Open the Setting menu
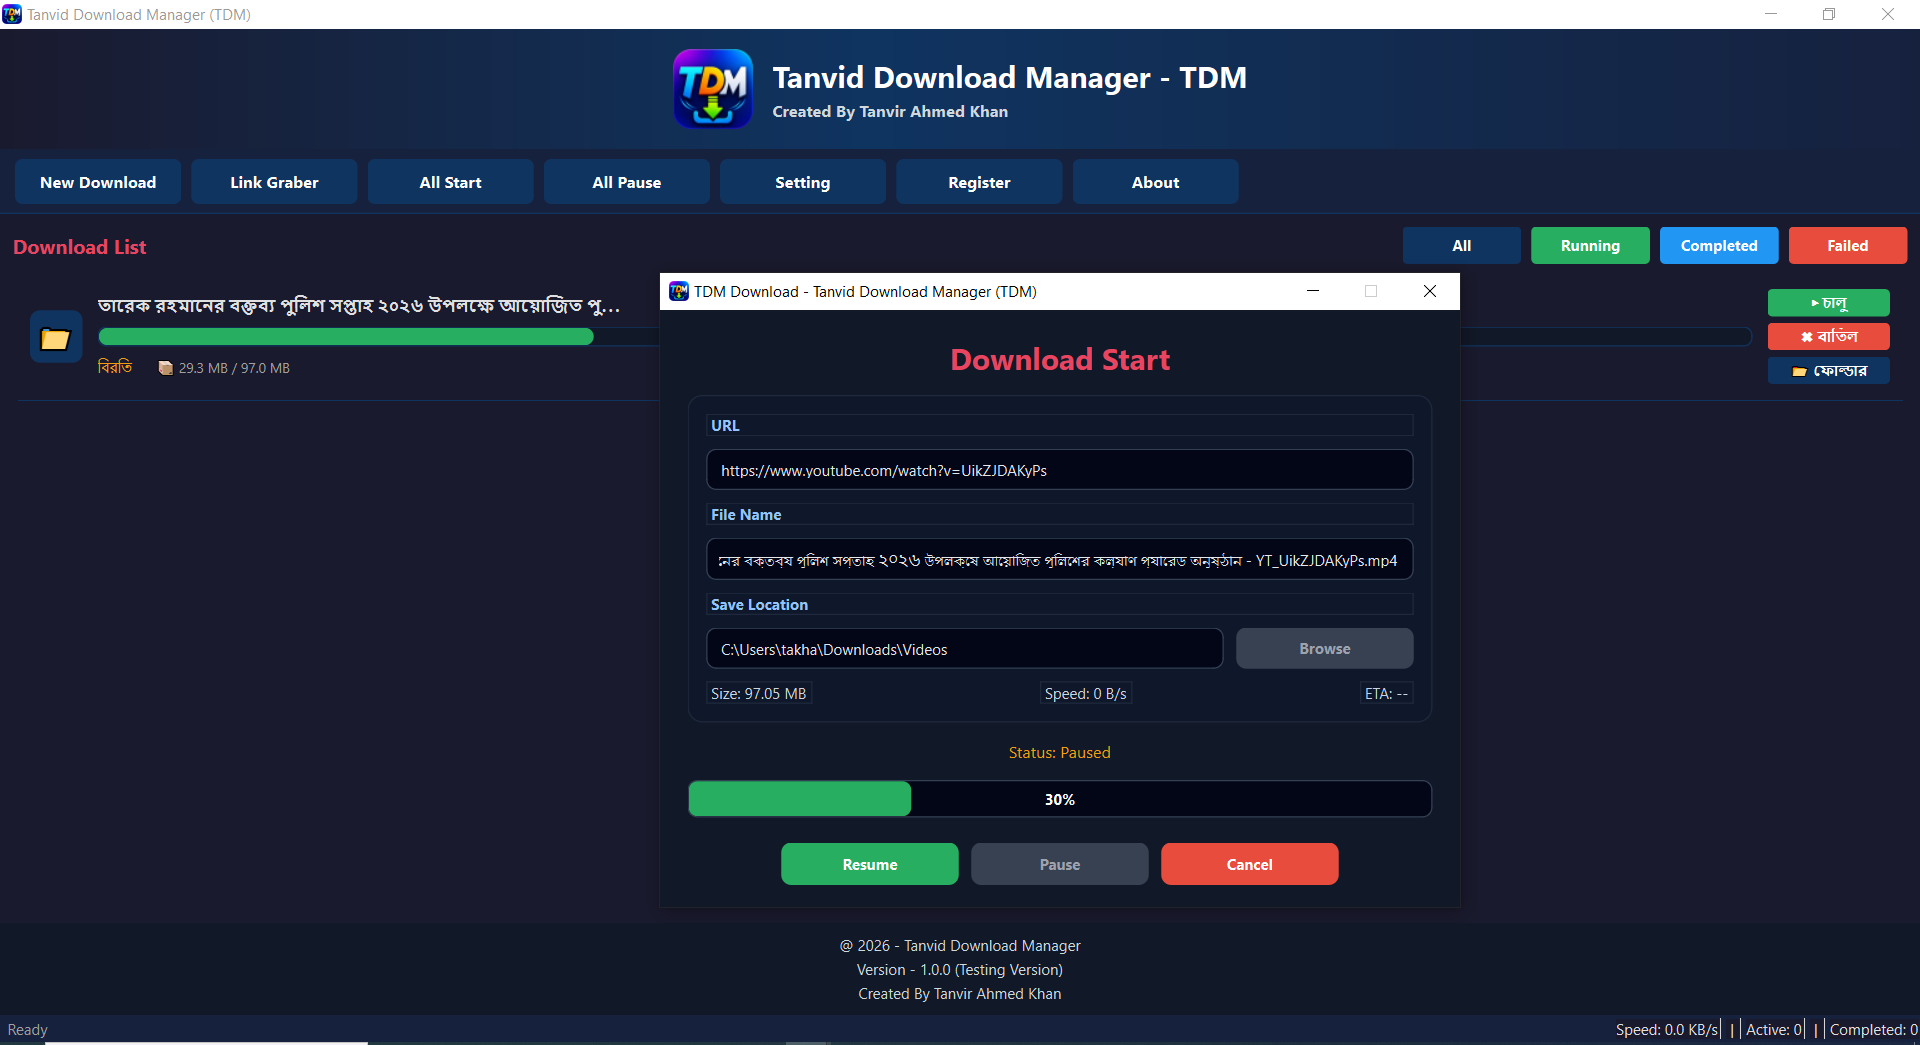The width and height of the screenshot is (1920, 1045). (803, 182)
